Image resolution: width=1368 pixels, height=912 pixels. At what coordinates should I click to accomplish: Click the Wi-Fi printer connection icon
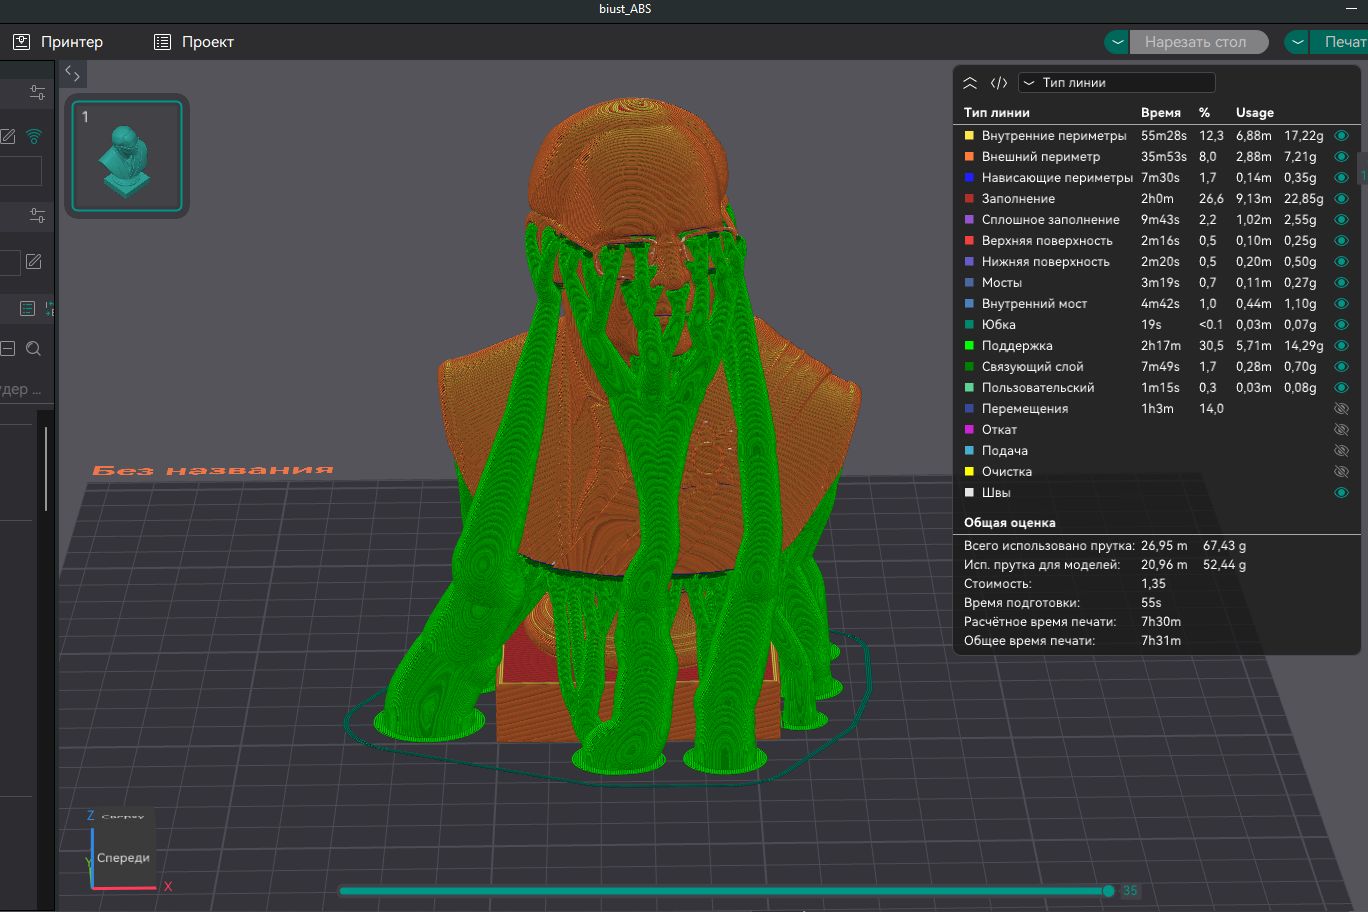coord(34,136)
